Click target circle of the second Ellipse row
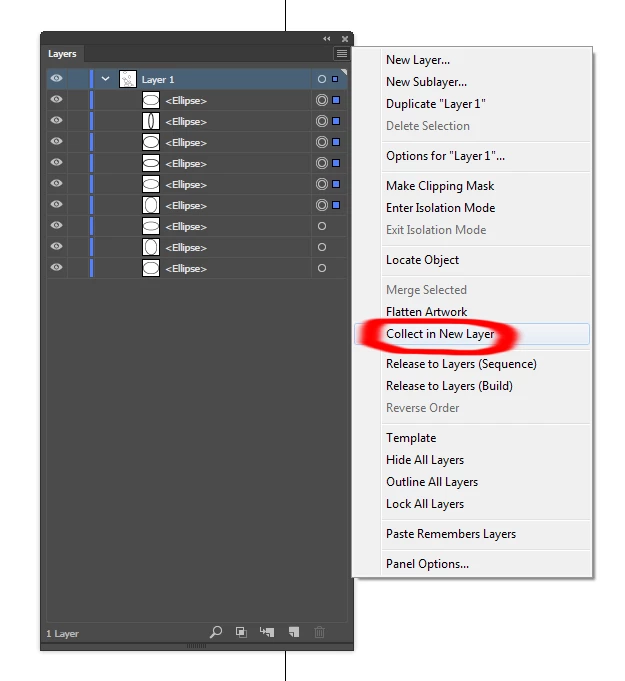This screenshot has width=625, height=681. pos(322,121)
